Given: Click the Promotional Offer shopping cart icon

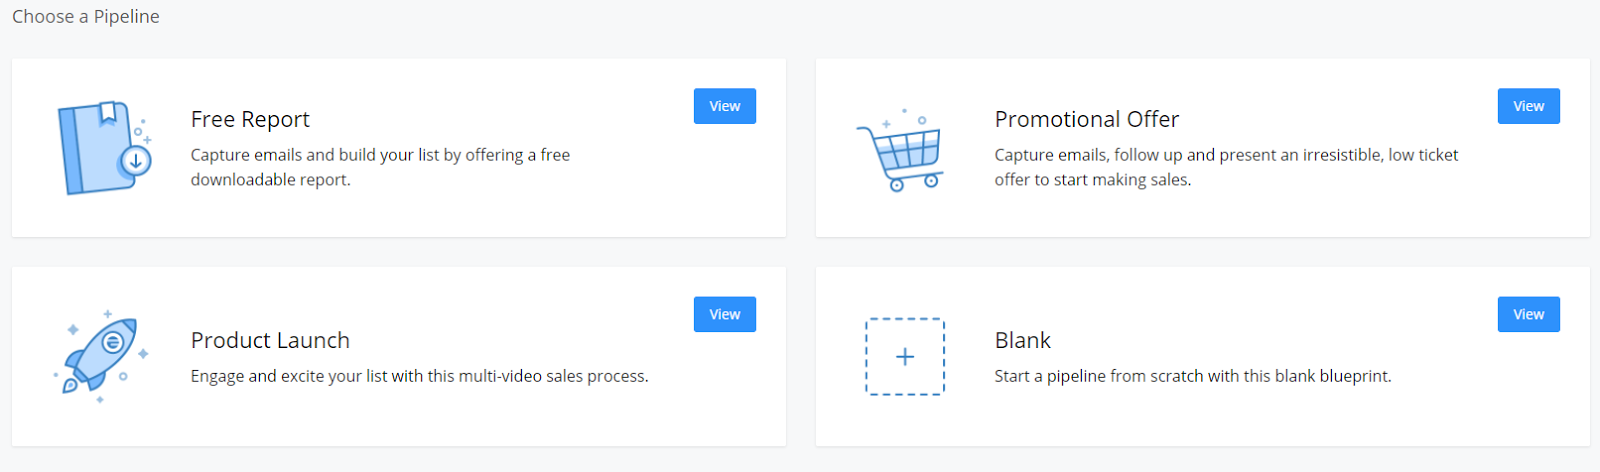Looking at the screenshot, I should click(900, 152).
